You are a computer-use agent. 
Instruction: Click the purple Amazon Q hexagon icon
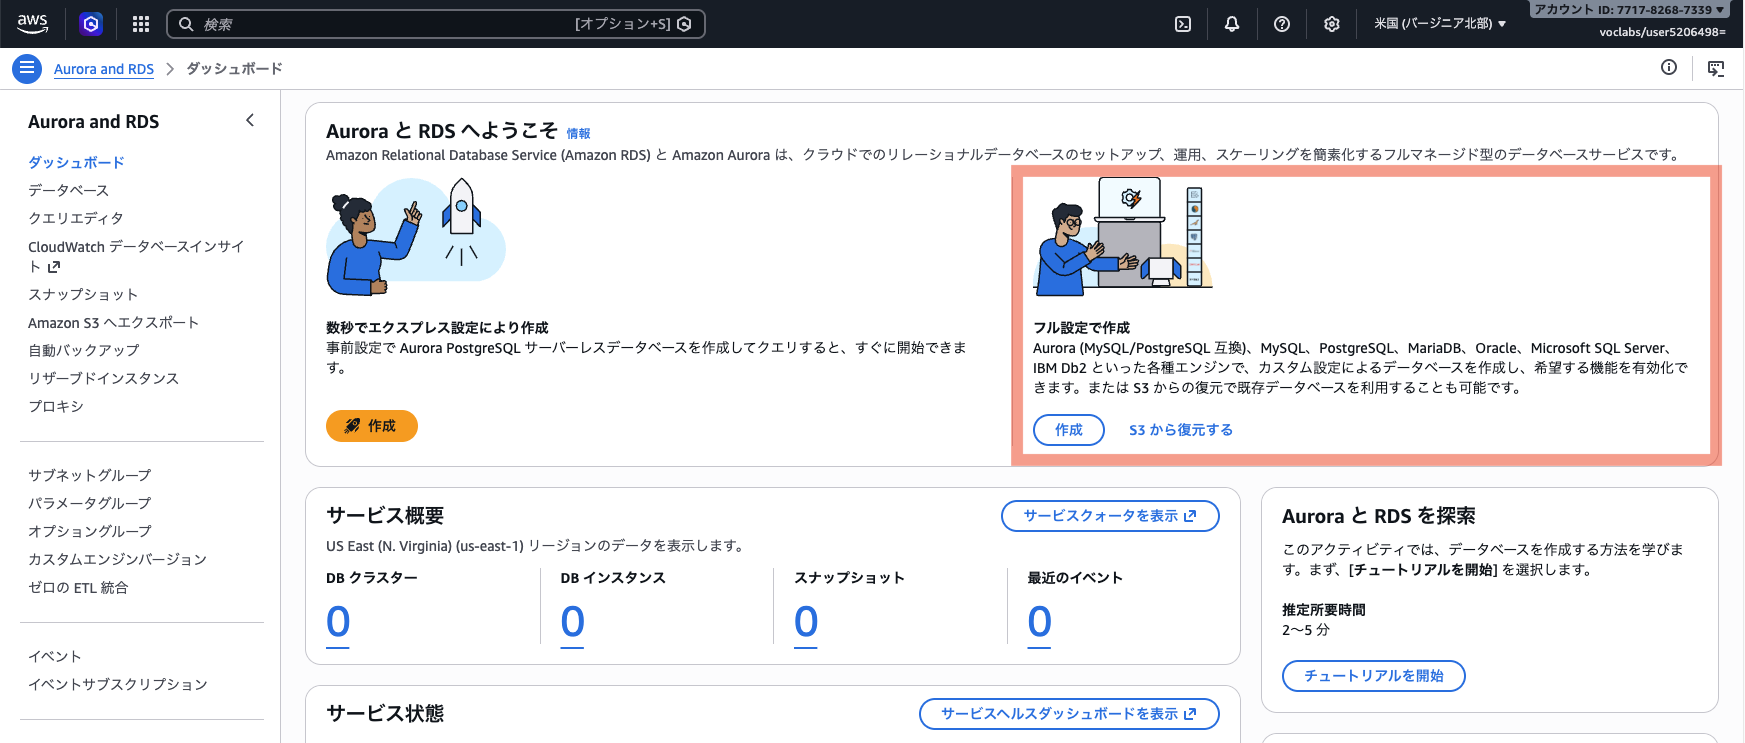(x=91, y=24)
